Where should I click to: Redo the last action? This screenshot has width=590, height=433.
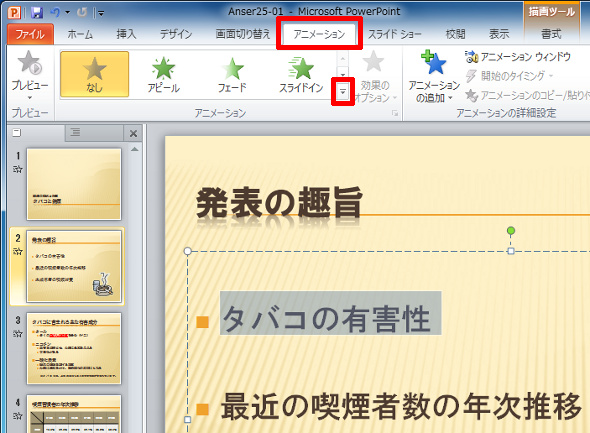82,12
